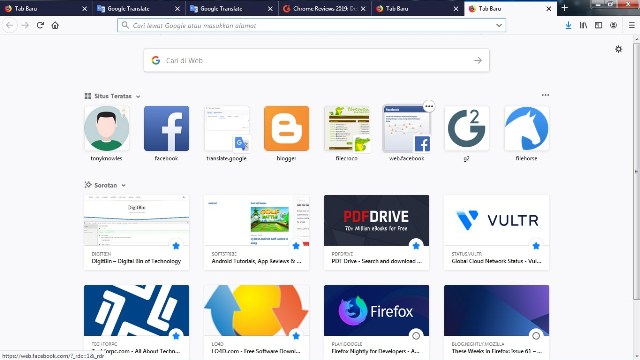Viewport: 640px width, 360px height.
Task: Open the hamburger application menu
Action: [631, 25]
